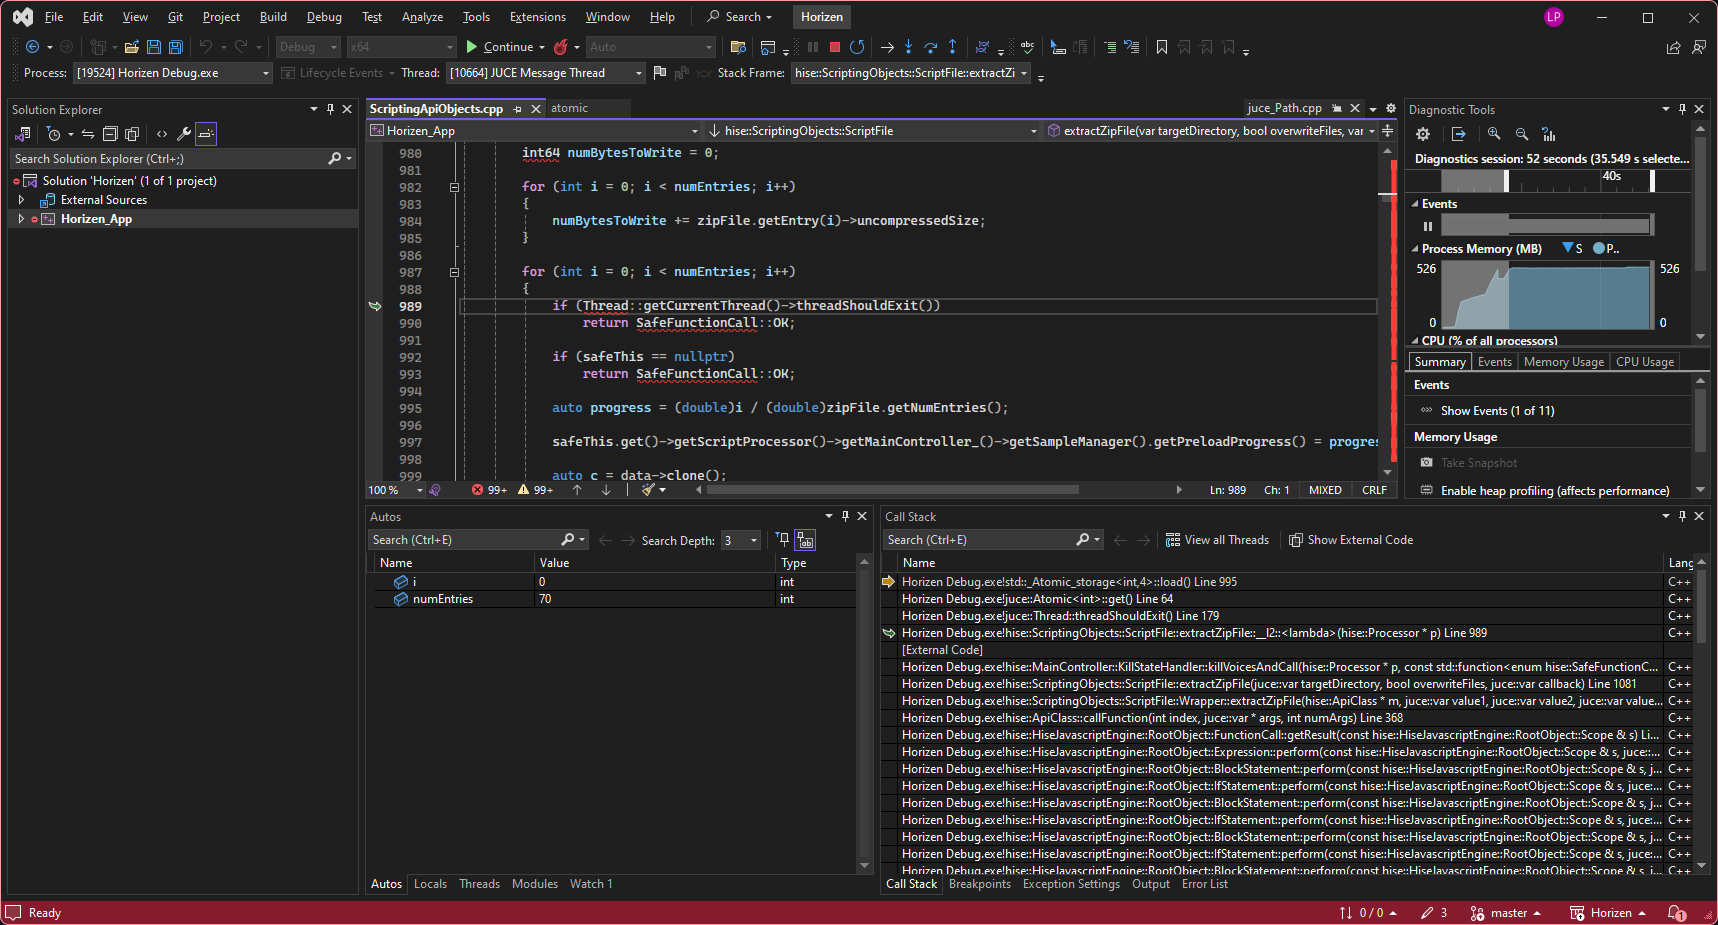Switch to the Breakpoints tab

point(979,884)
